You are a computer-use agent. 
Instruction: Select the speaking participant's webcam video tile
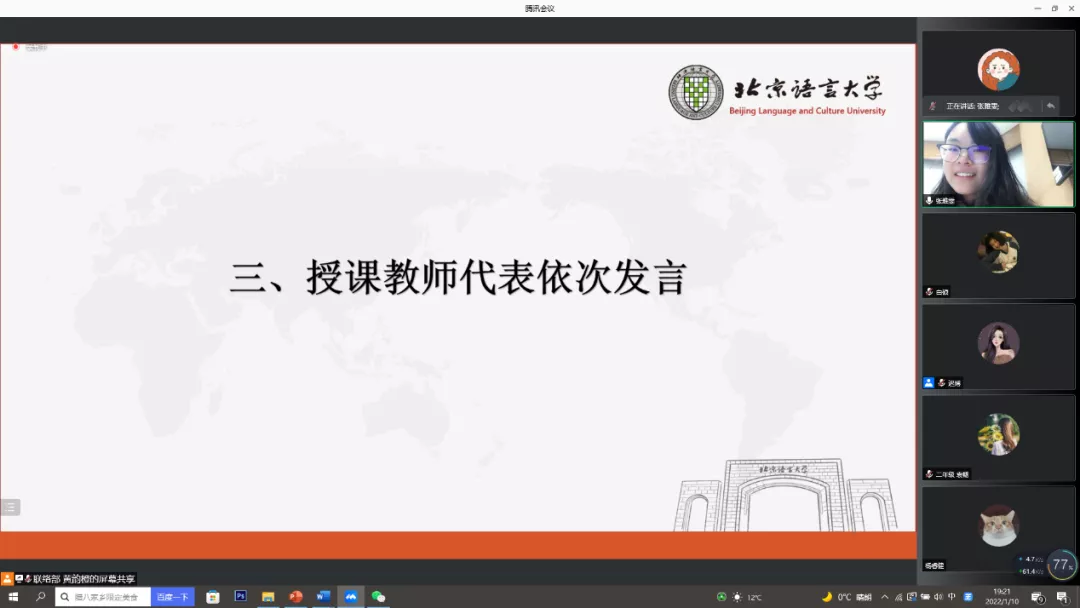[x=997, y=164]
